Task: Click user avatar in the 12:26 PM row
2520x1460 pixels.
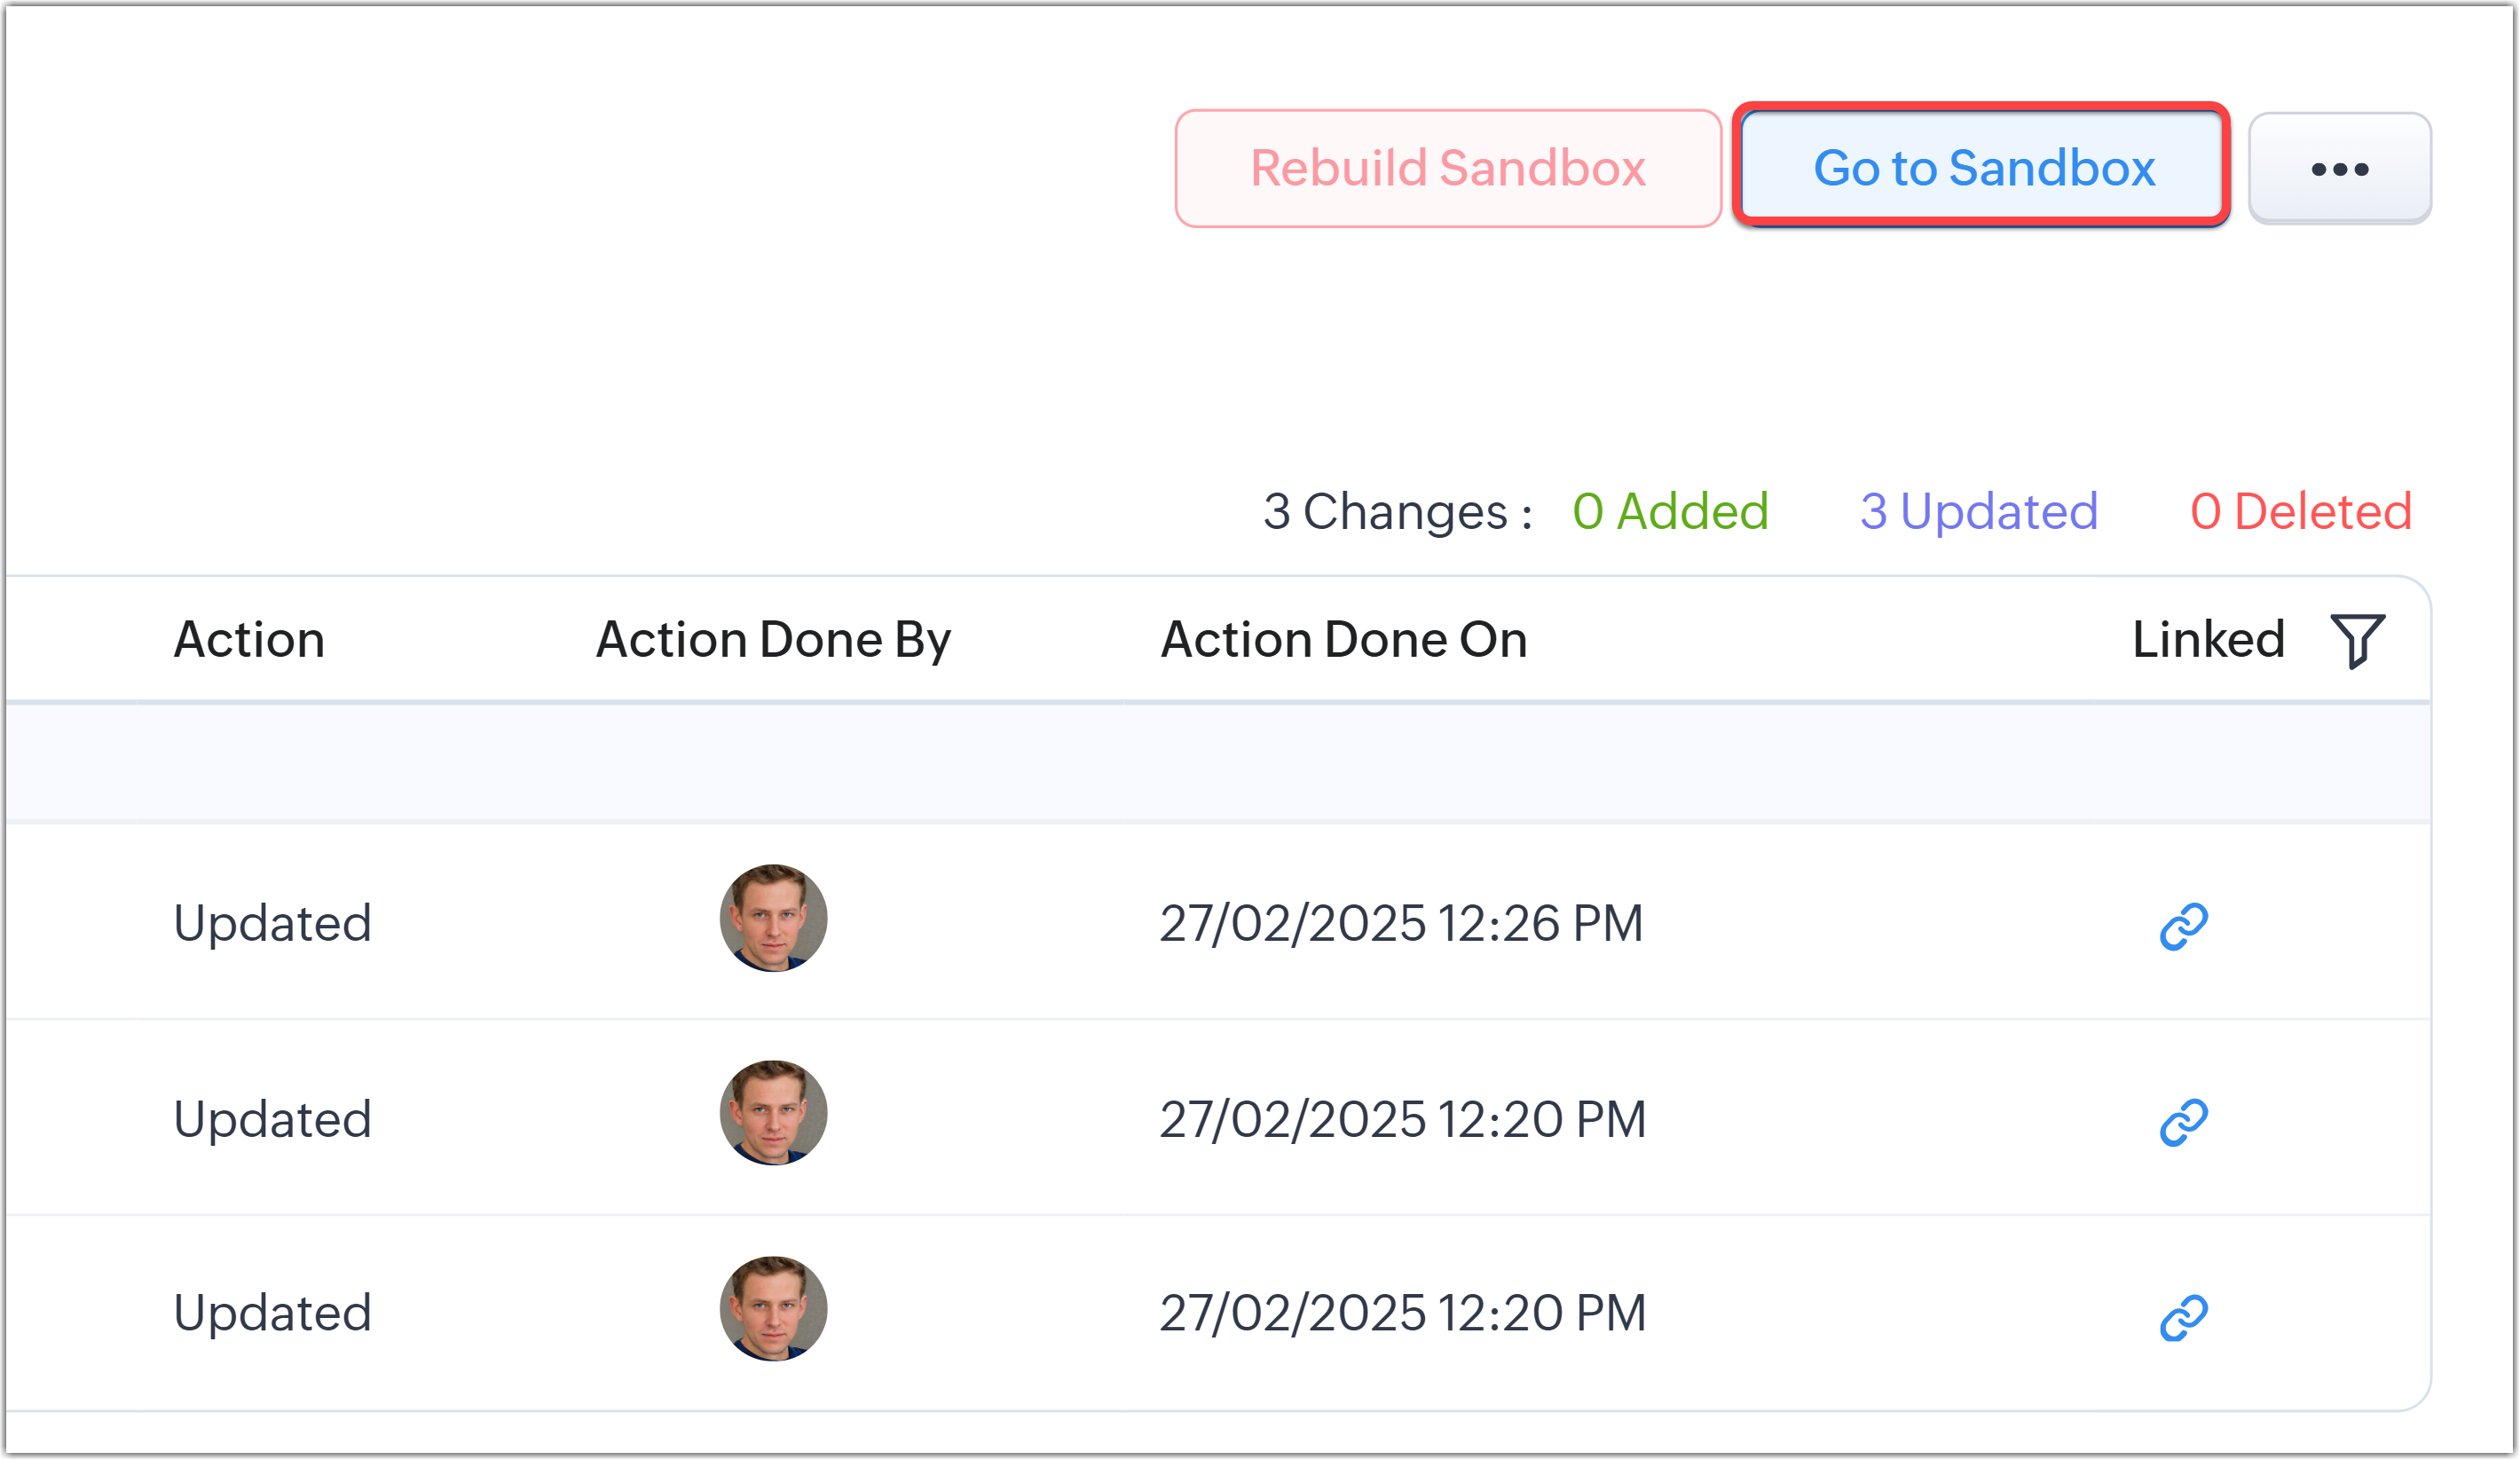Action: (773, 918)
